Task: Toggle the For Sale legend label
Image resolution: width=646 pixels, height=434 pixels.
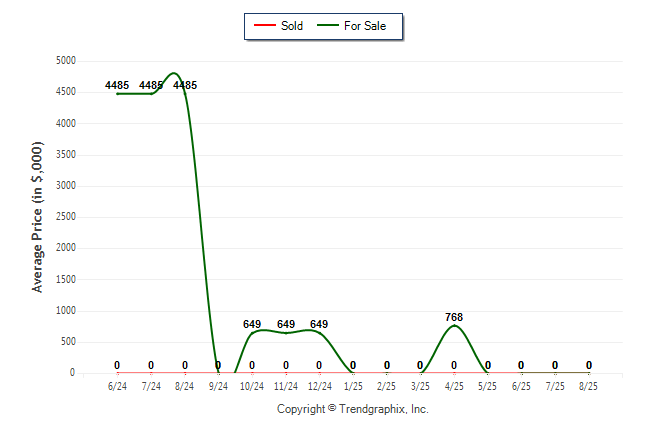Action: [x=365, y=26]
